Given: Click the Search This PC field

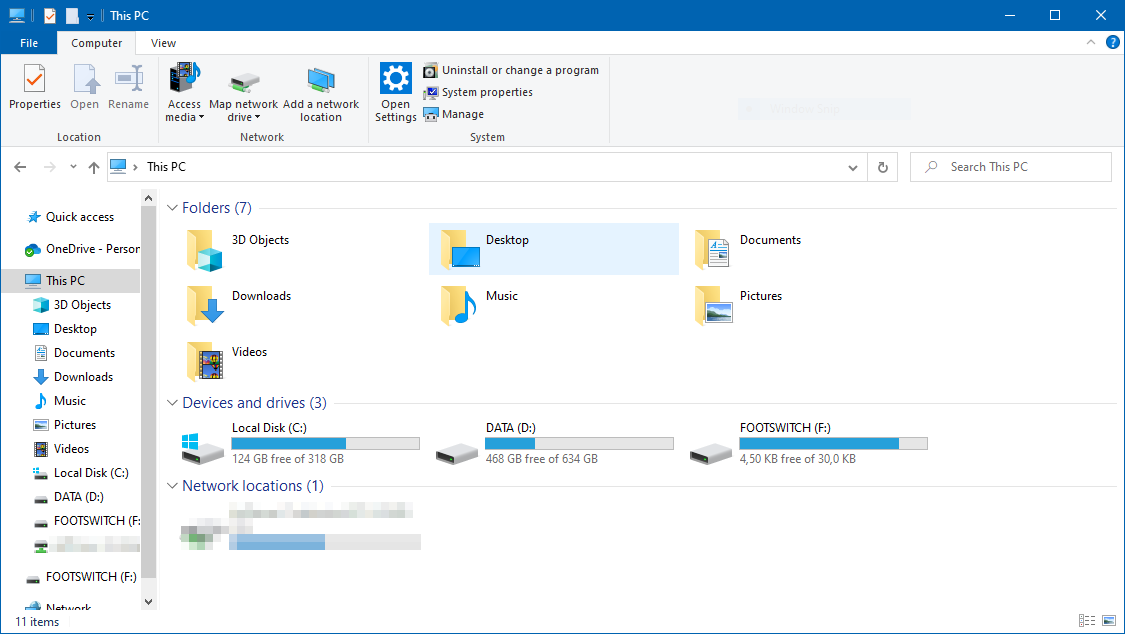Looking at the screenshot, I should coord(1010,167).
